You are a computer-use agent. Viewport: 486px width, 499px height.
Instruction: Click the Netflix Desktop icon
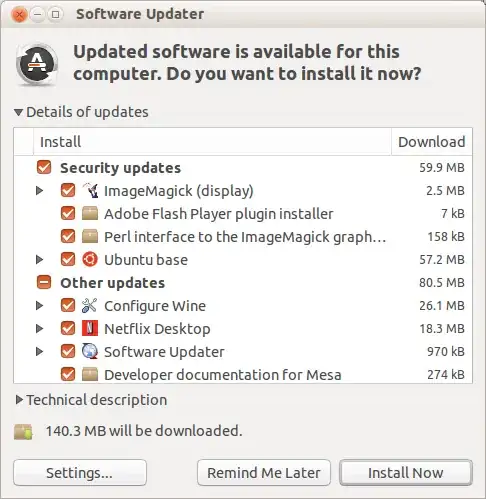[90, 328]
